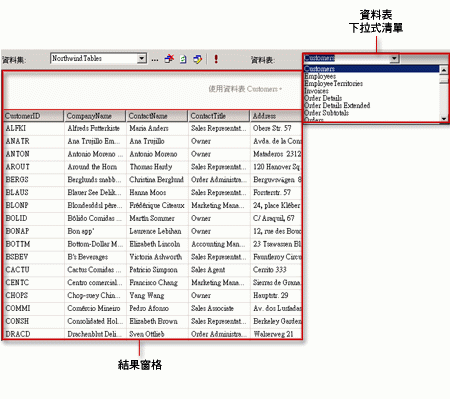Click the BLONP customer ID cell
This screenshot has width=450, height=399.
click(x=34, y=205)
